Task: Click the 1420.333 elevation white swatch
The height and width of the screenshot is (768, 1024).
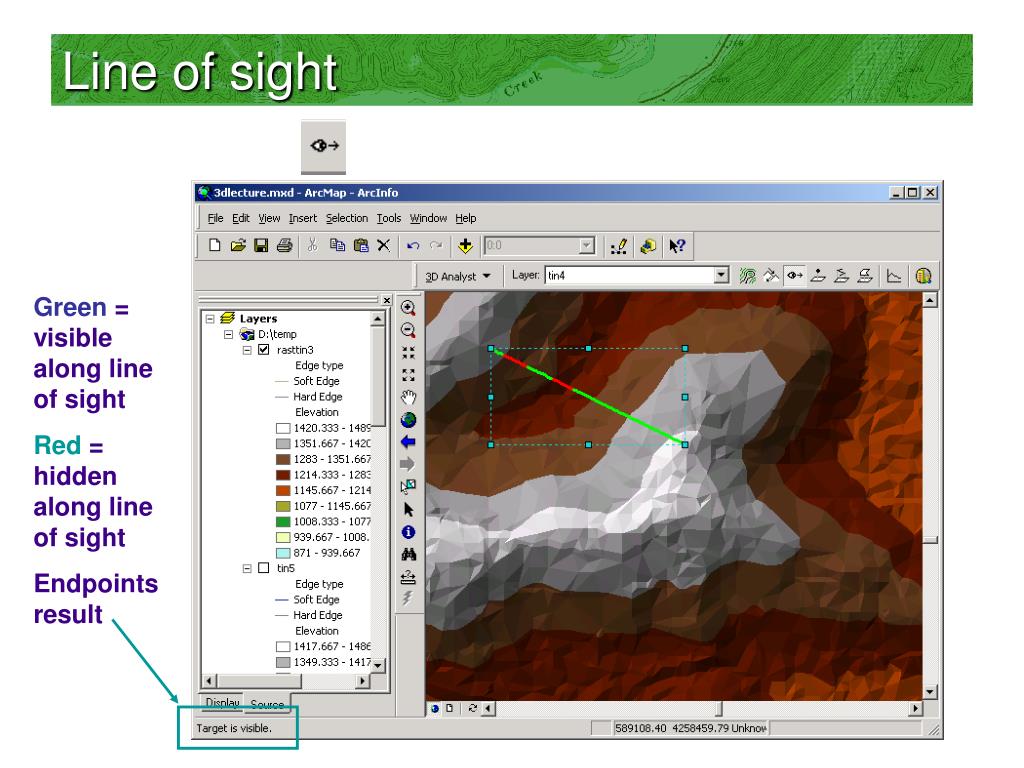Action: [283, 428]
